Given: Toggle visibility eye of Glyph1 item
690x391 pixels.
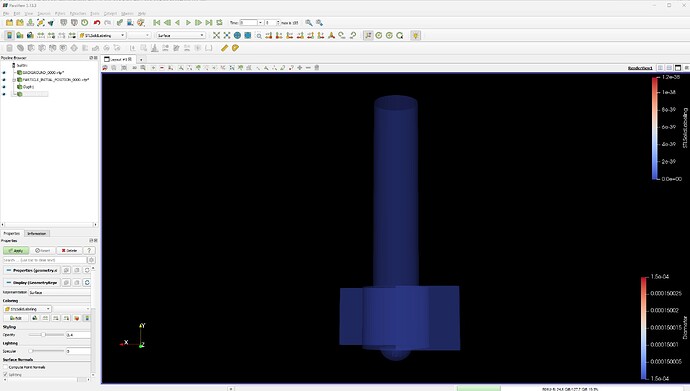Looking at the screenshot, I should 4,87.
